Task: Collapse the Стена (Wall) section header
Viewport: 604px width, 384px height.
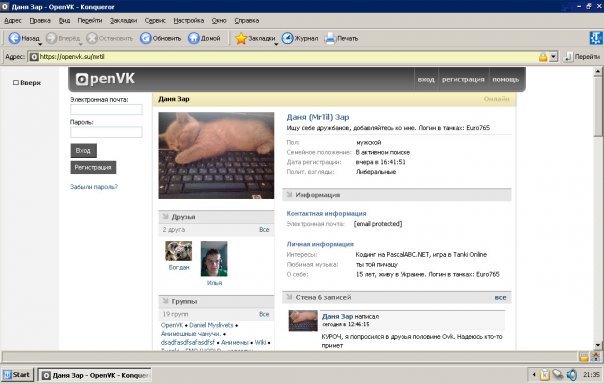Action: 397,297
